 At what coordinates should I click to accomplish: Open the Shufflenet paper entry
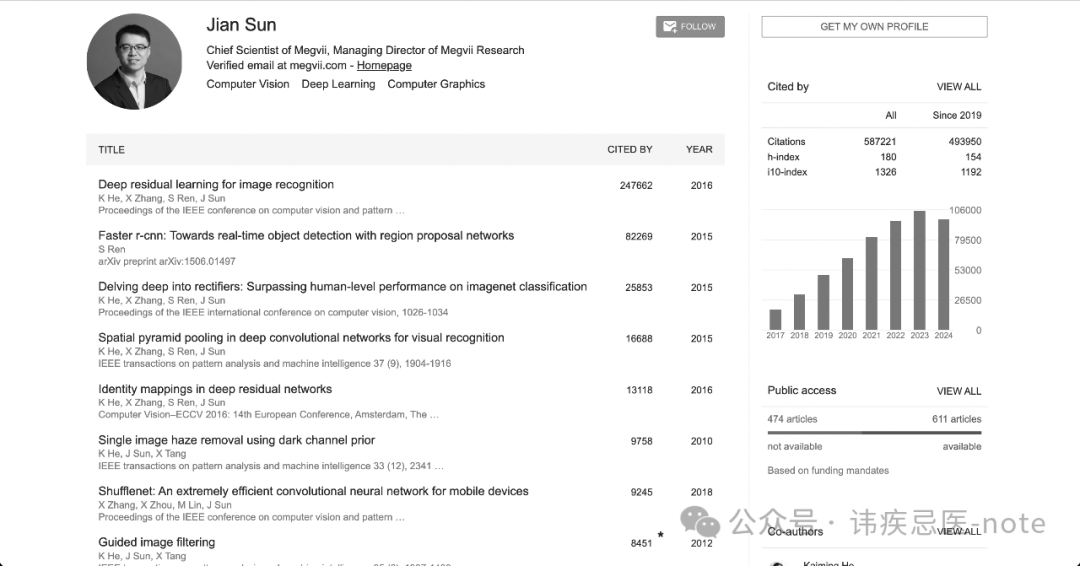pyautogui.click(x=313, y=491)
